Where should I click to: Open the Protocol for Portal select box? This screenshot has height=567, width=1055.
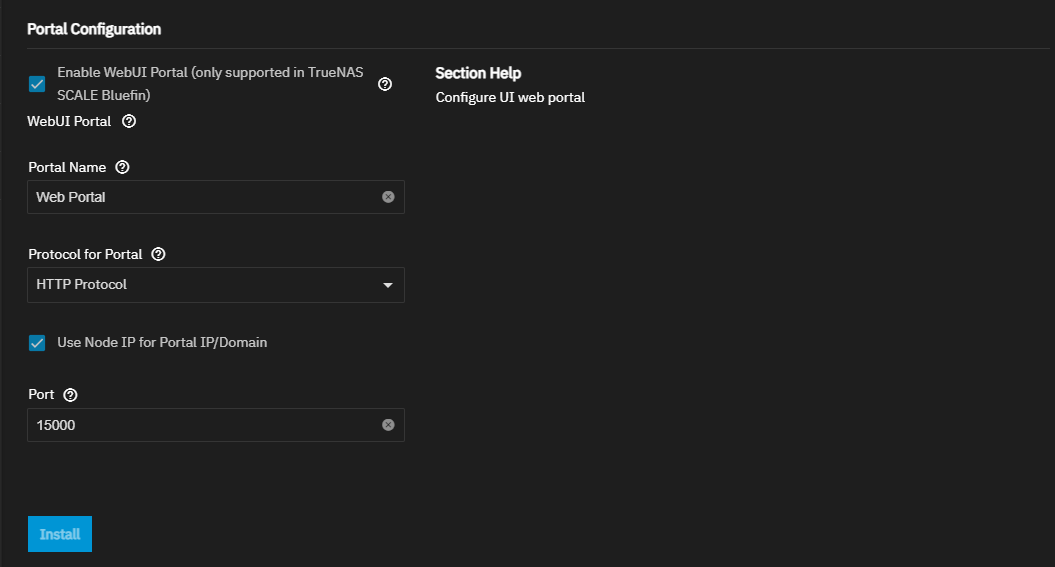(200, 285)
